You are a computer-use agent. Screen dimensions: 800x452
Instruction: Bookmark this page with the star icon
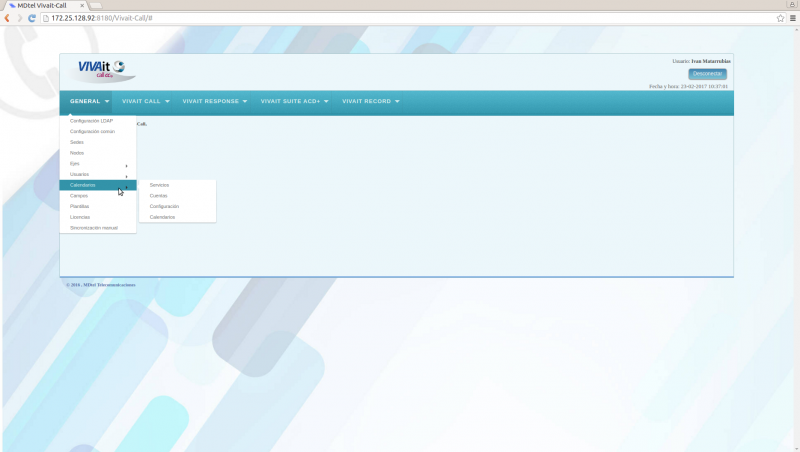point(780,18)
